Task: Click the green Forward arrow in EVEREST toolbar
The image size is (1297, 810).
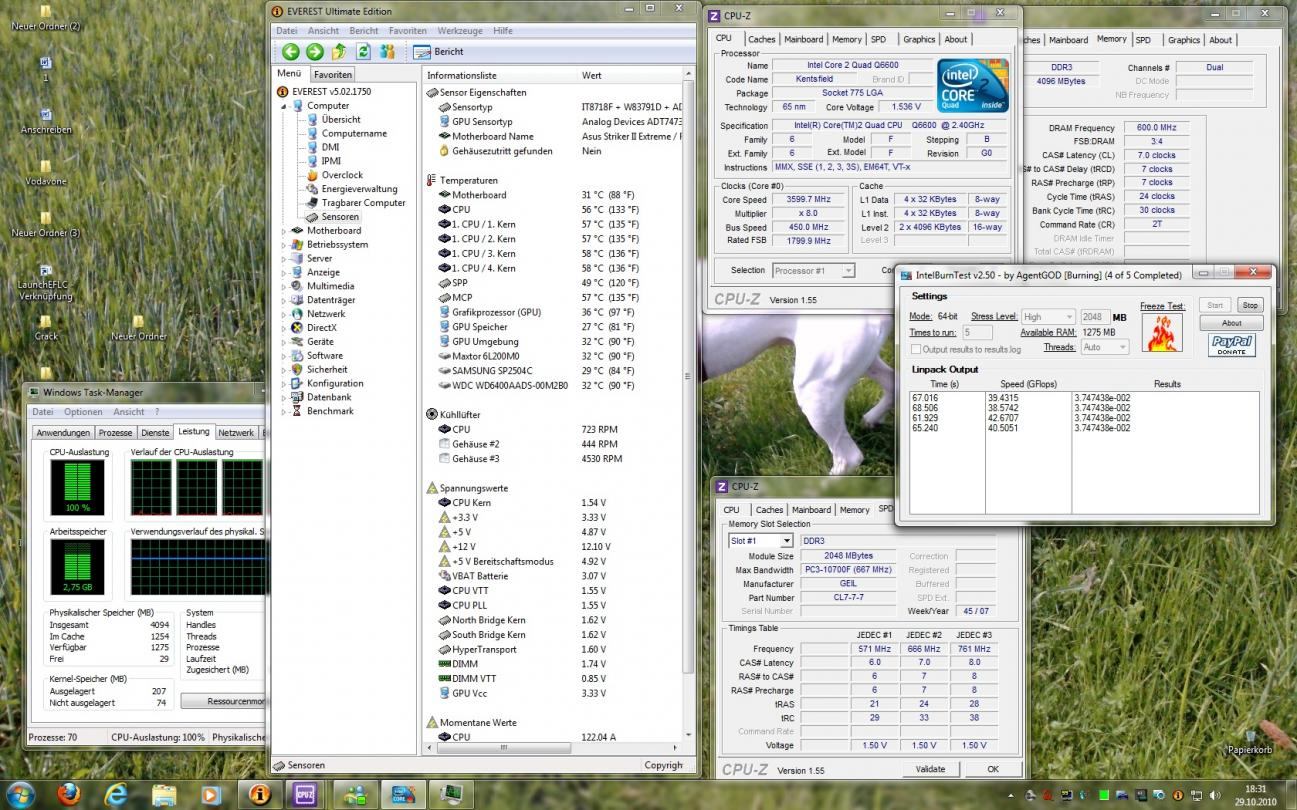Action: tap(315, 52)
